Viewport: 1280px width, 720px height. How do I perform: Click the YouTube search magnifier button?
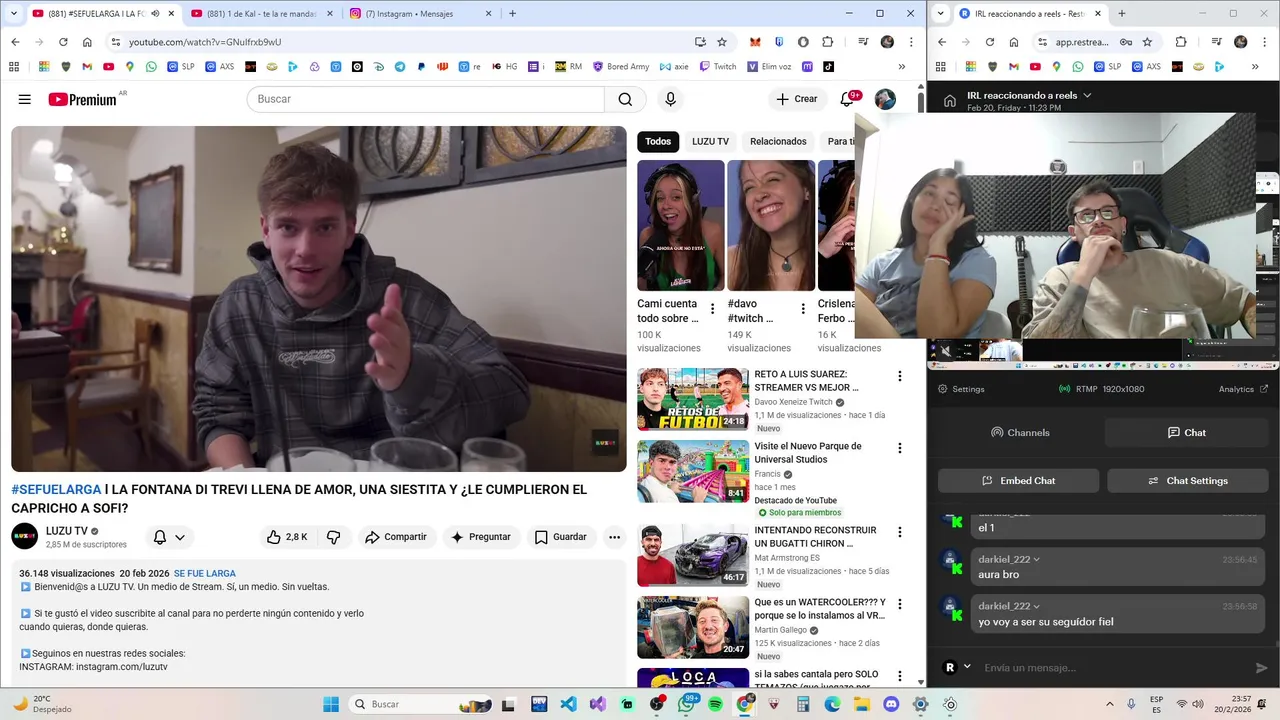click(x=625, y=99)
